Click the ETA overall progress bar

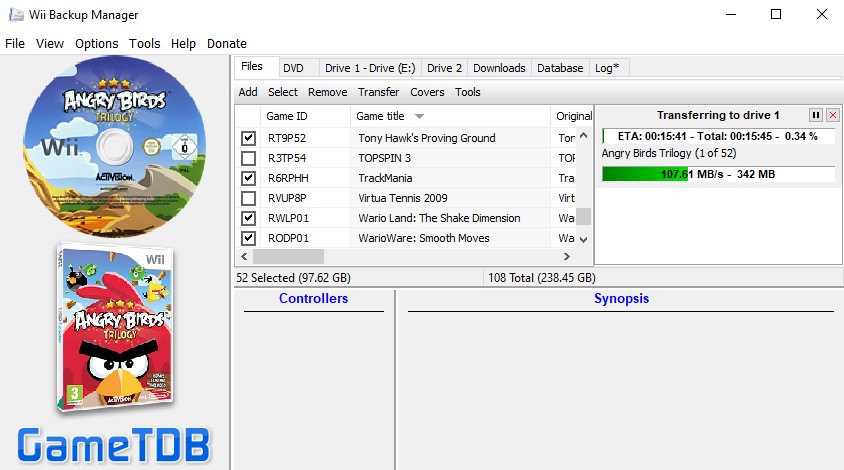click(718, 136)
